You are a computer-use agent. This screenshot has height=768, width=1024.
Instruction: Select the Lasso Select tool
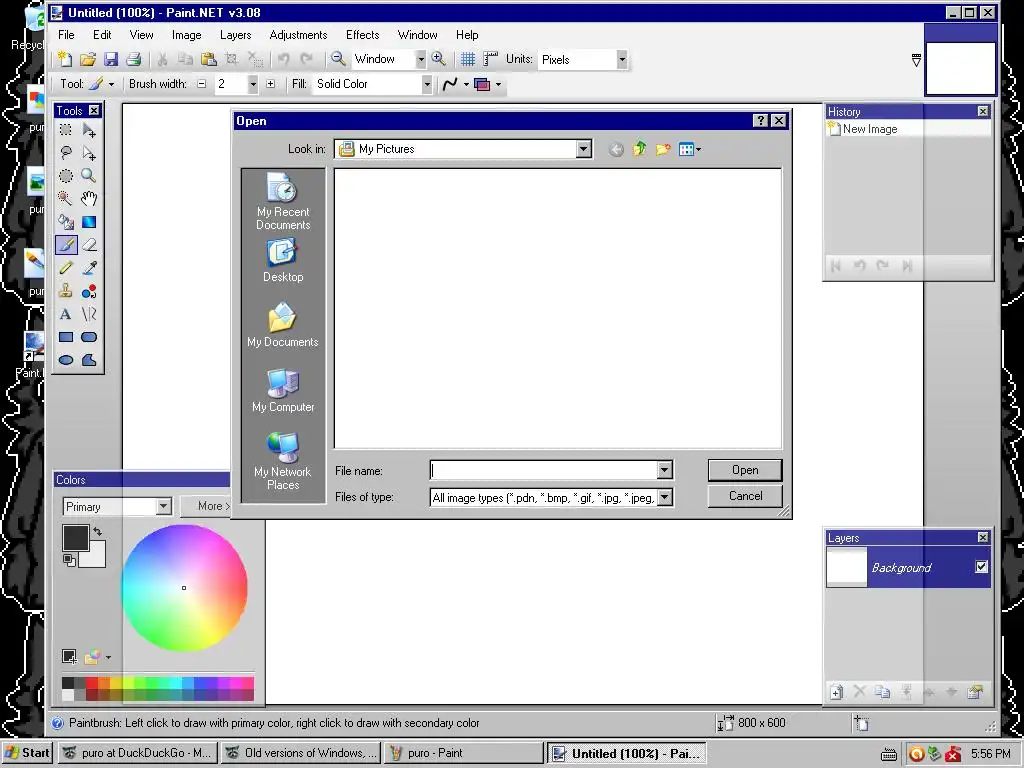(66, 153)
